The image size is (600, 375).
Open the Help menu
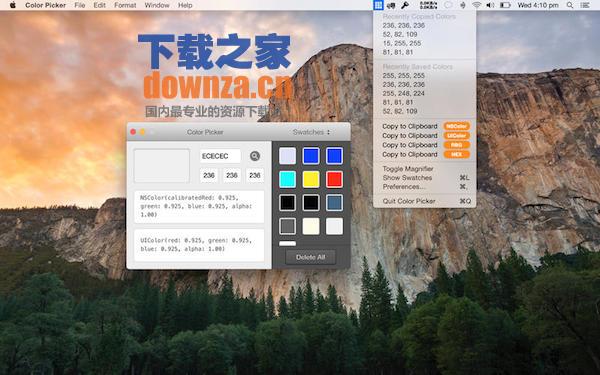[185, 5]
